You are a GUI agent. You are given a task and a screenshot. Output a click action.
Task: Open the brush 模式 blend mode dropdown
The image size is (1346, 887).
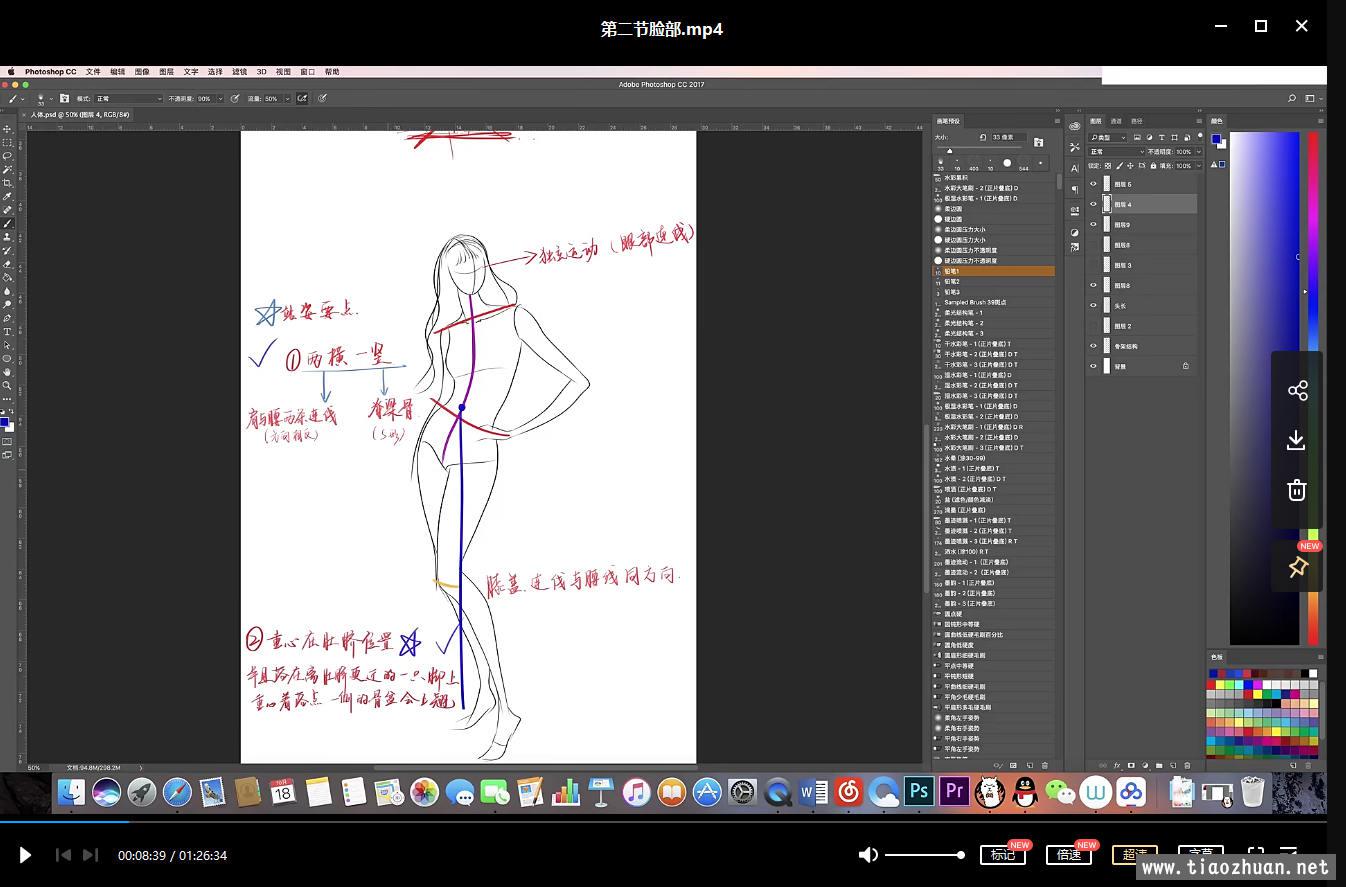(x=127, y=99)
